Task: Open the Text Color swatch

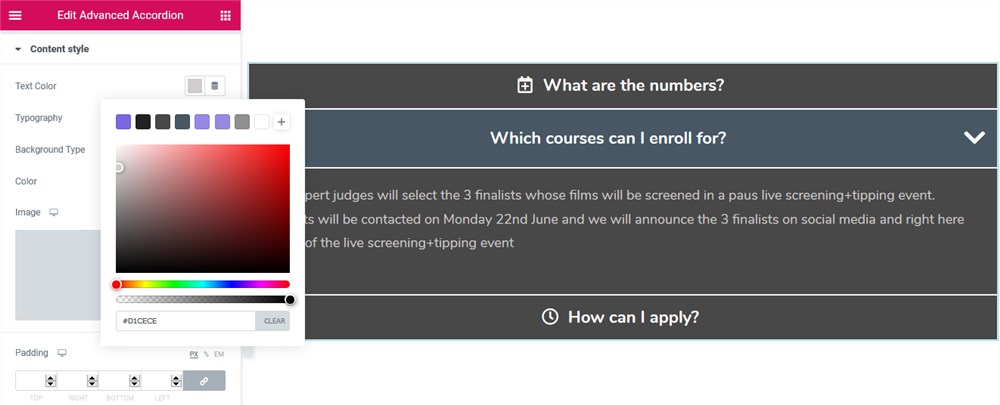Action: [195, 85]
